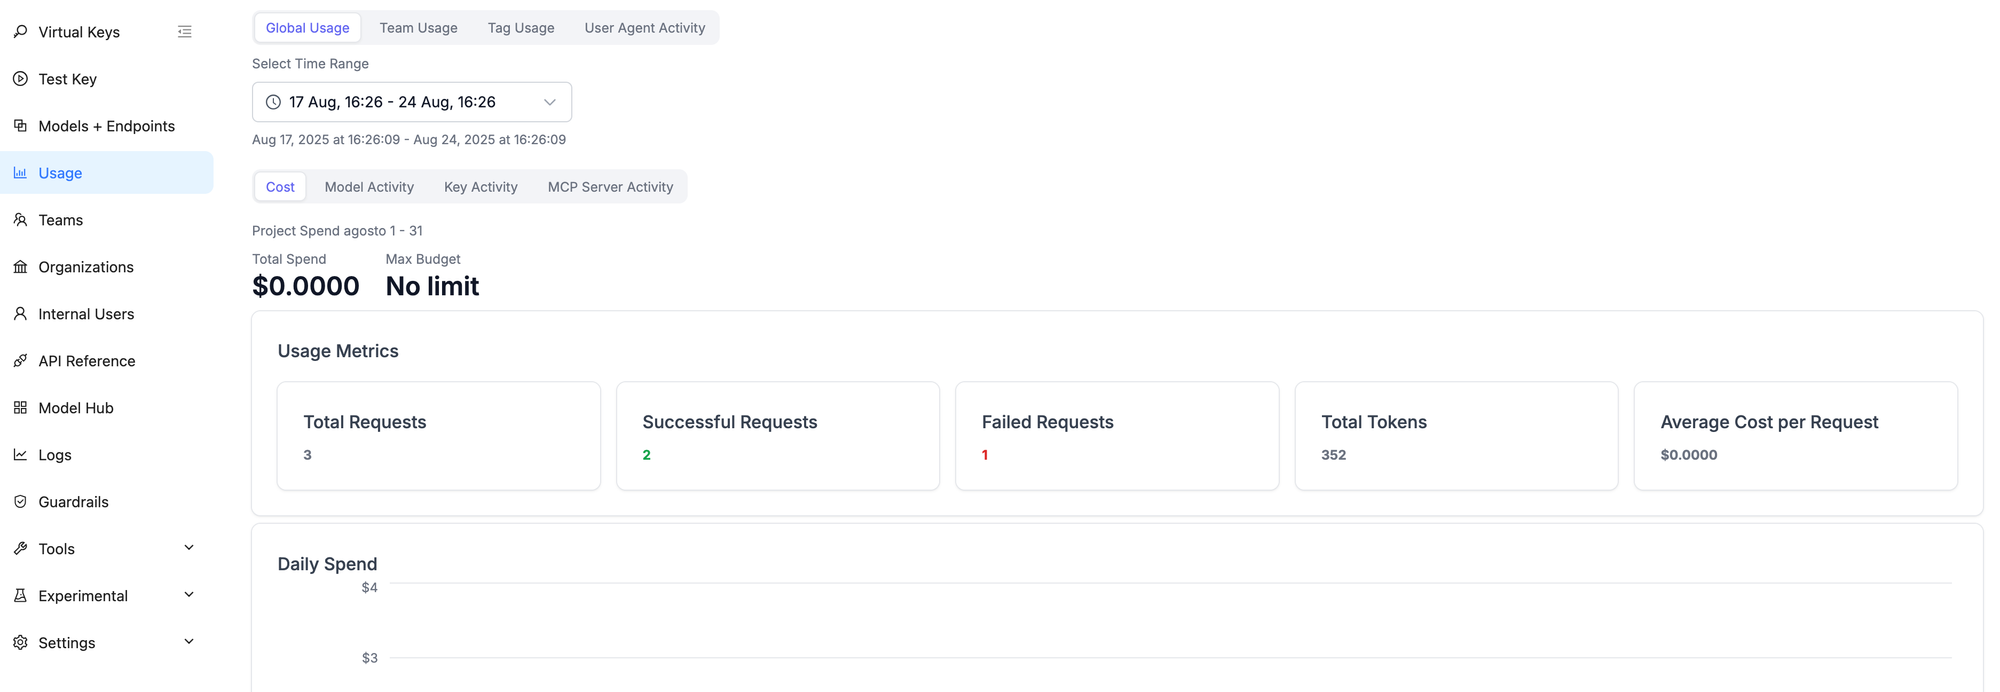Switch to the Team Usage tab
This screenshot has height=692, width=2000.
pyautogui.click(x=418, y=28)
